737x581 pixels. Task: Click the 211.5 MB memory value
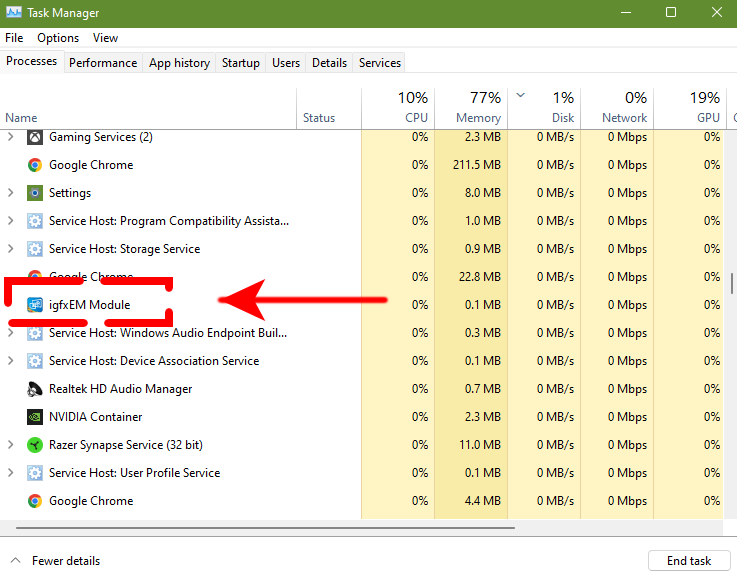click(477, 165)
